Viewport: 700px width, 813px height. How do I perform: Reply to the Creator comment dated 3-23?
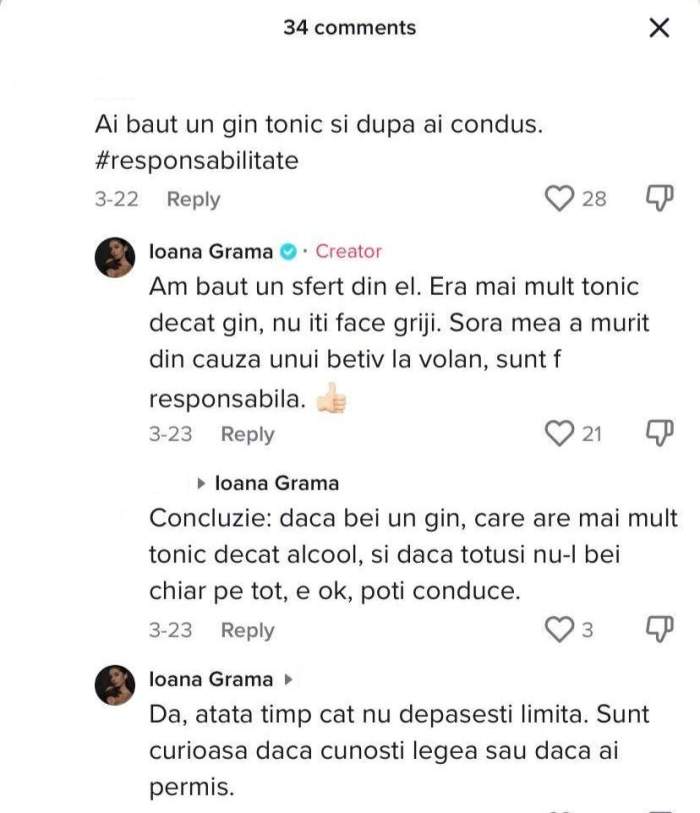click(247, 434)
